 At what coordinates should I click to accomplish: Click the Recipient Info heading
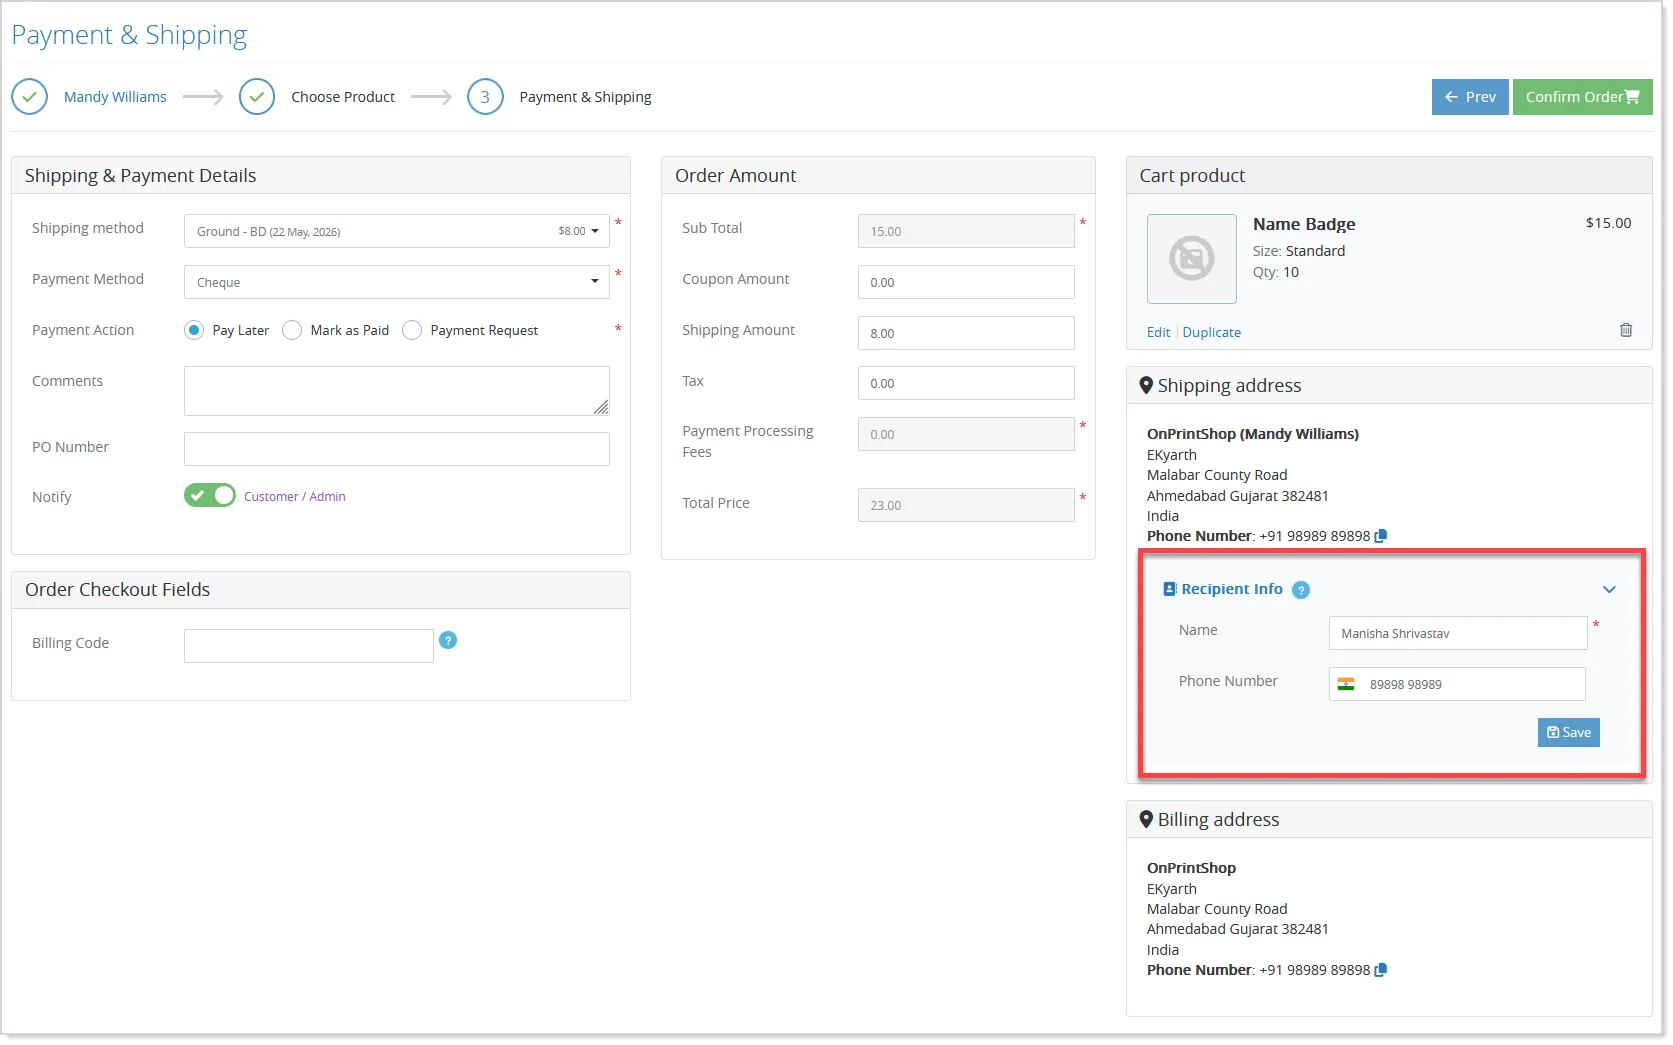1232,589
